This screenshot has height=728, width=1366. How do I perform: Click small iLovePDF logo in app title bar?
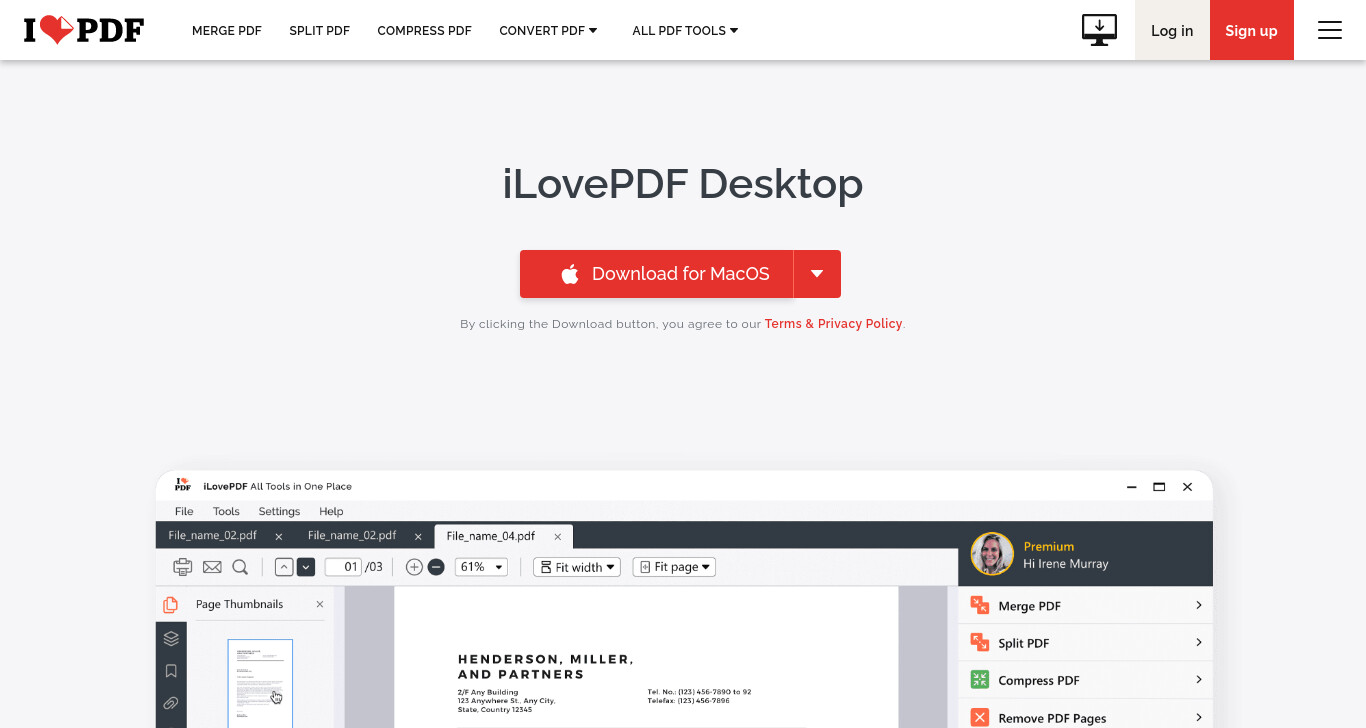[x=182, y=485]
